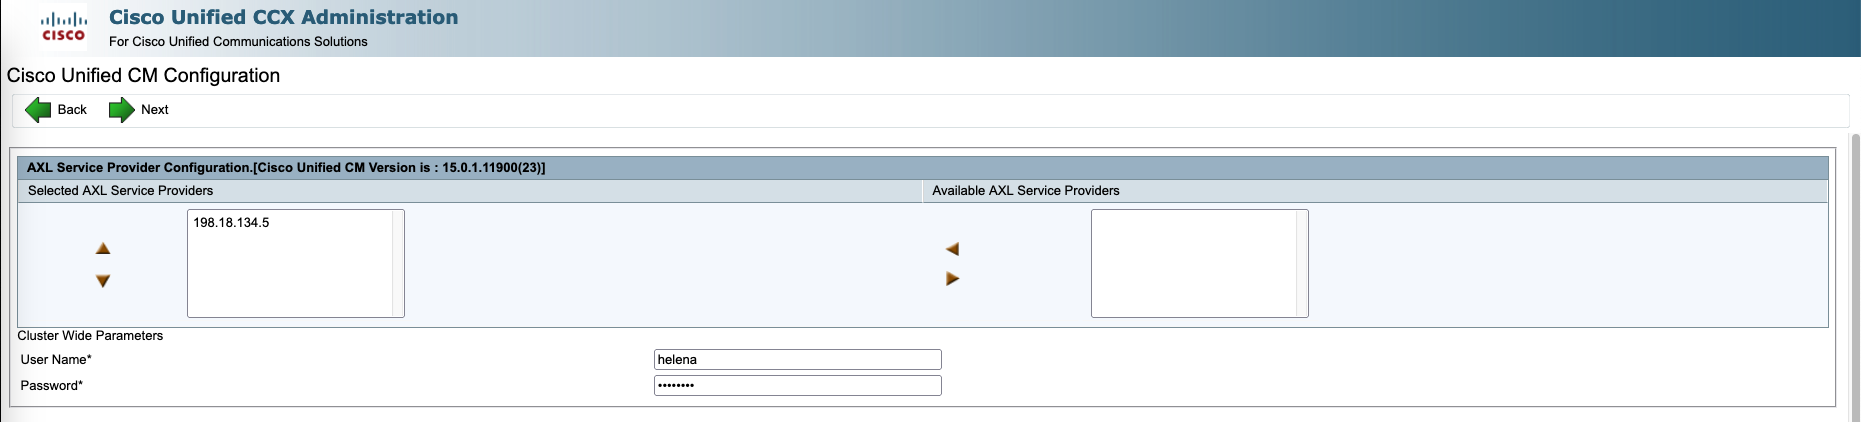Click the Available providers list scrollbar
The width and height of the screenshot is (1861, 422).
coord(1302,263)
